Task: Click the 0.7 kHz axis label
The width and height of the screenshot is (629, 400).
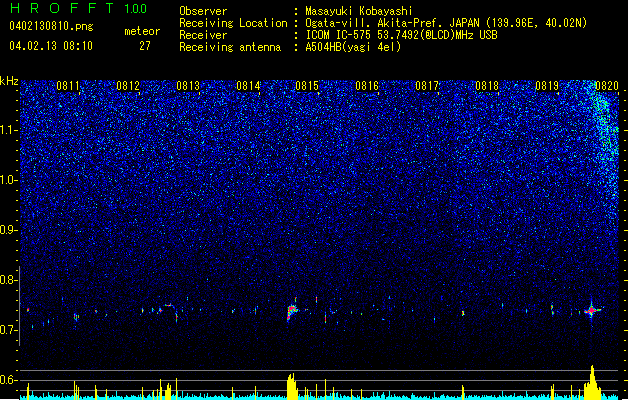Action: (9, 330)
